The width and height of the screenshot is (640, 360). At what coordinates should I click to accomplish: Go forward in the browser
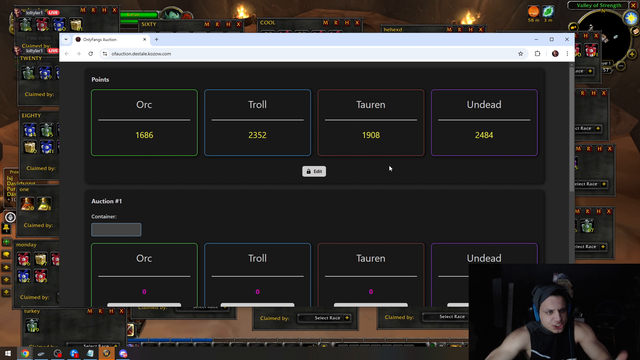pyautogui.click(x=78, y=54)
